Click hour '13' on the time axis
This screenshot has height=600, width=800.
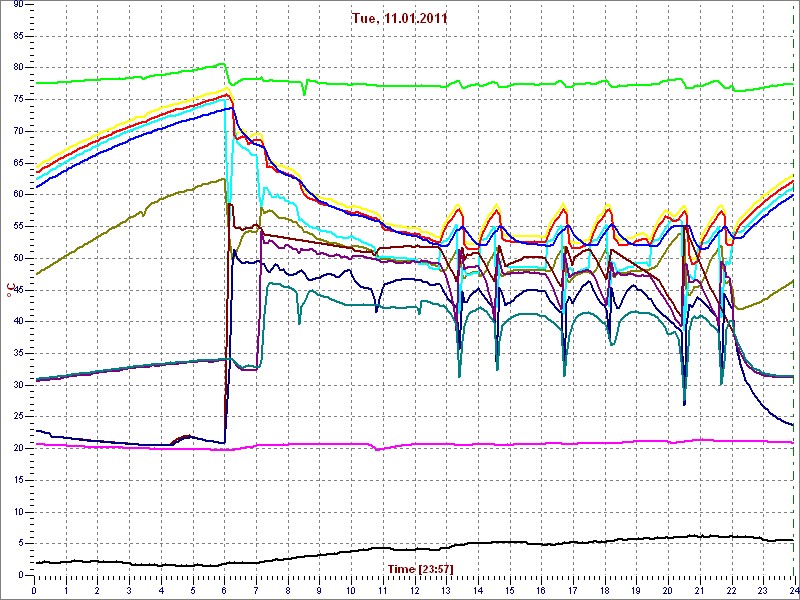point(446,590)
